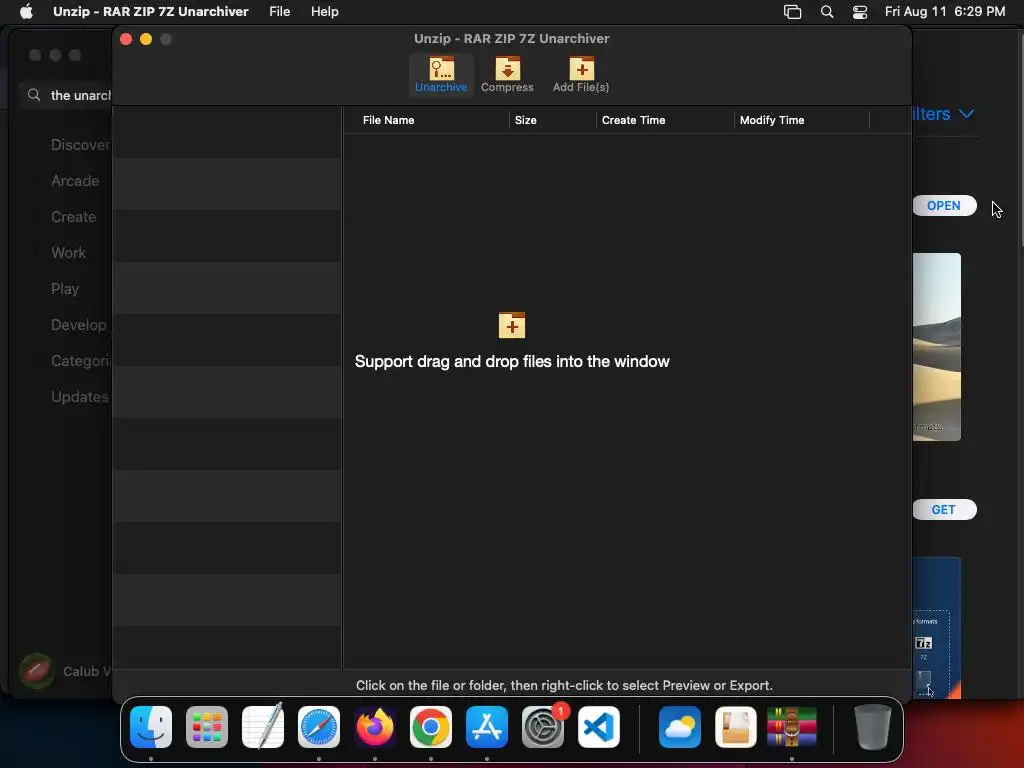Select Updates in App Store sidebar
Image resolution: width=1024 pixels, height=768 pixels.
(x=80, y=396)
